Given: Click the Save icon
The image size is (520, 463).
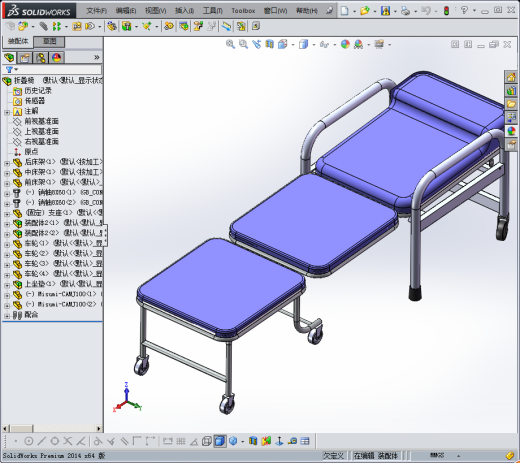Looking at the screenshot, I should [x=385, y=11].
